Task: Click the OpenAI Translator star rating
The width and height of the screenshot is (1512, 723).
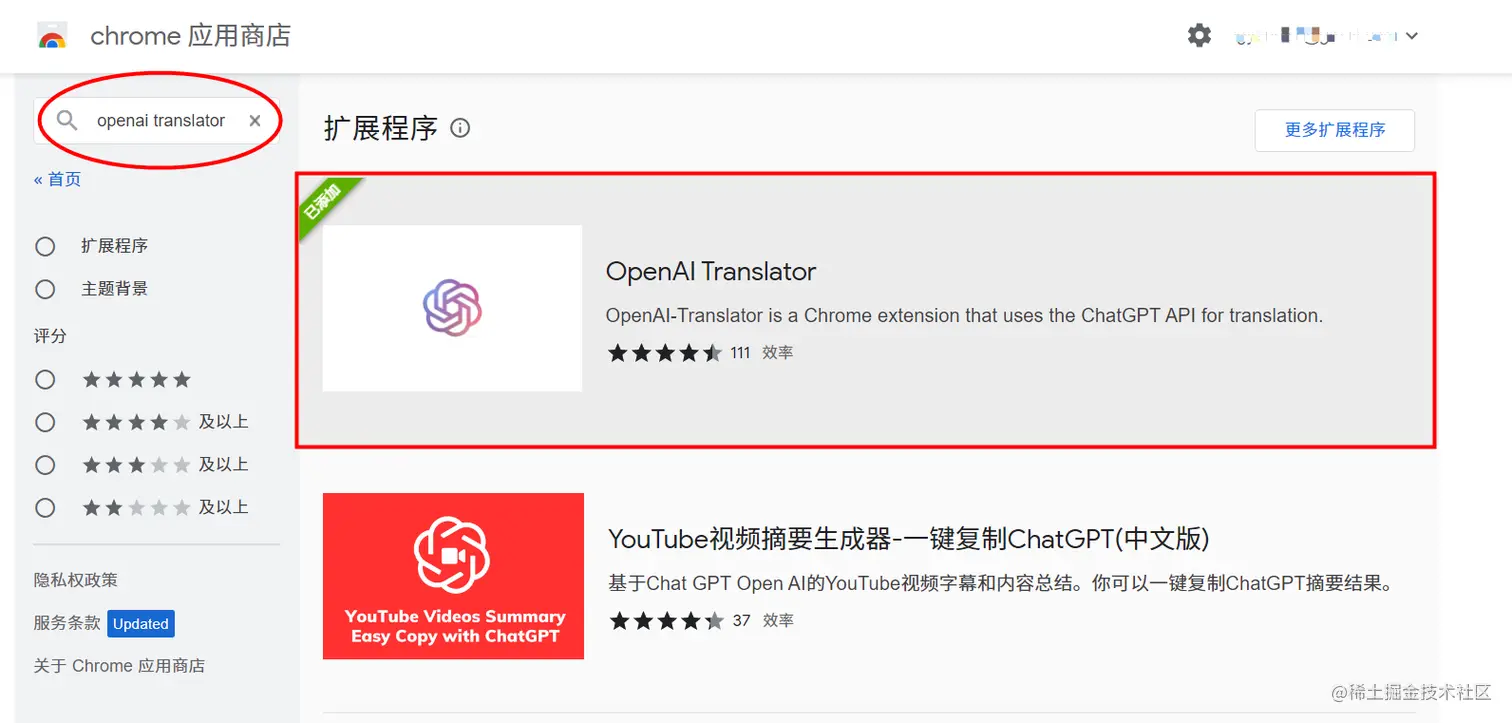Action: (x=665, y=353)
